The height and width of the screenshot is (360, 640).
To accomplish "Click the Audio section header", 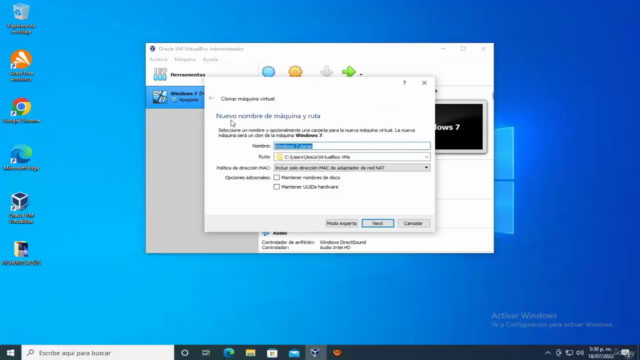I will (x=280, y=233).
